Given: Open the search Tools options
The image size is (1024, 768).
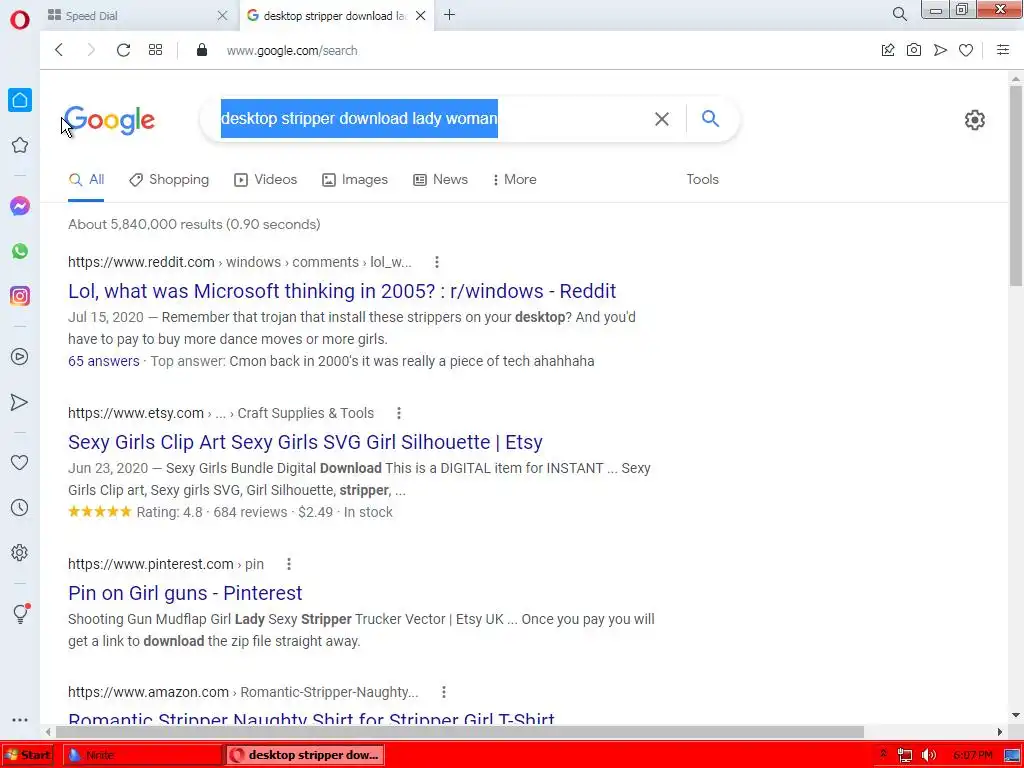Looking at the screenshot, I should pos(702,180).
